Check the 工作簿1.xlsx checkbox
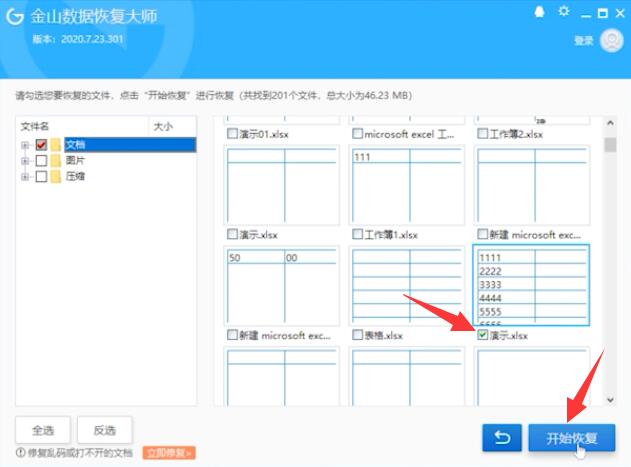This screenshot has width=631, height=467. tap(357, 234)
